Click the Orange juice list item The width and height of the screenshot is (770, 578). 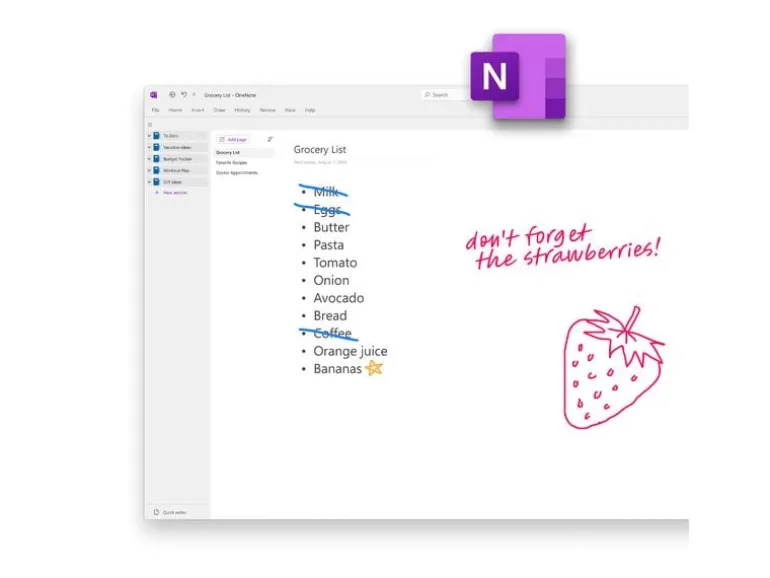[350, 351]
